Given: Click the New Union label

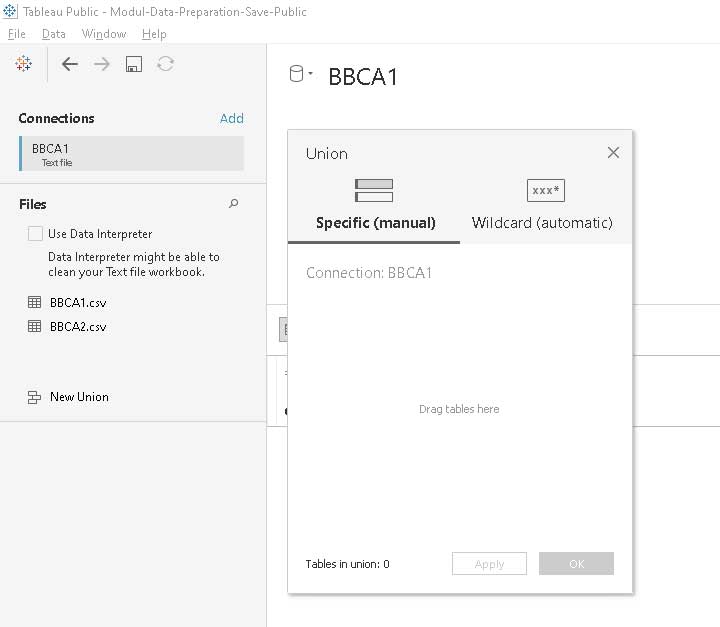Looking at the screenshot, I should (x=79, y=397).
